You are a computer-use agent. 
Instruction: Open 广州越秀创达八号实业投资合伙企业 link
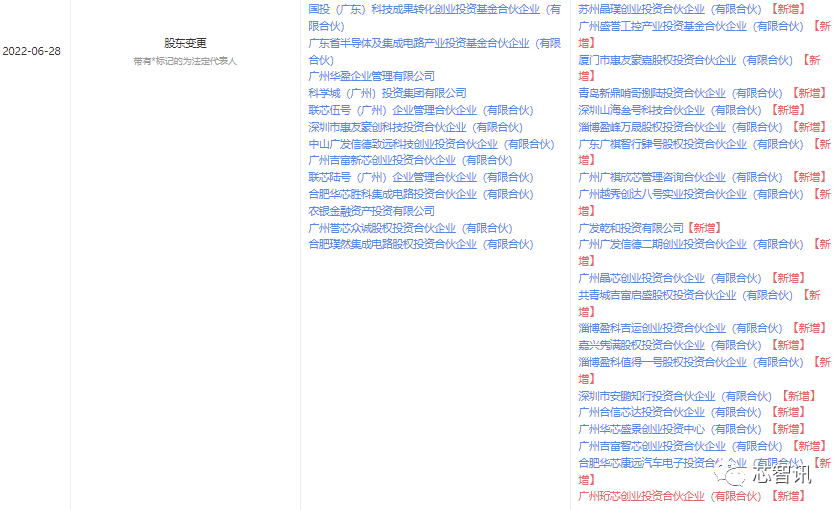690,195
